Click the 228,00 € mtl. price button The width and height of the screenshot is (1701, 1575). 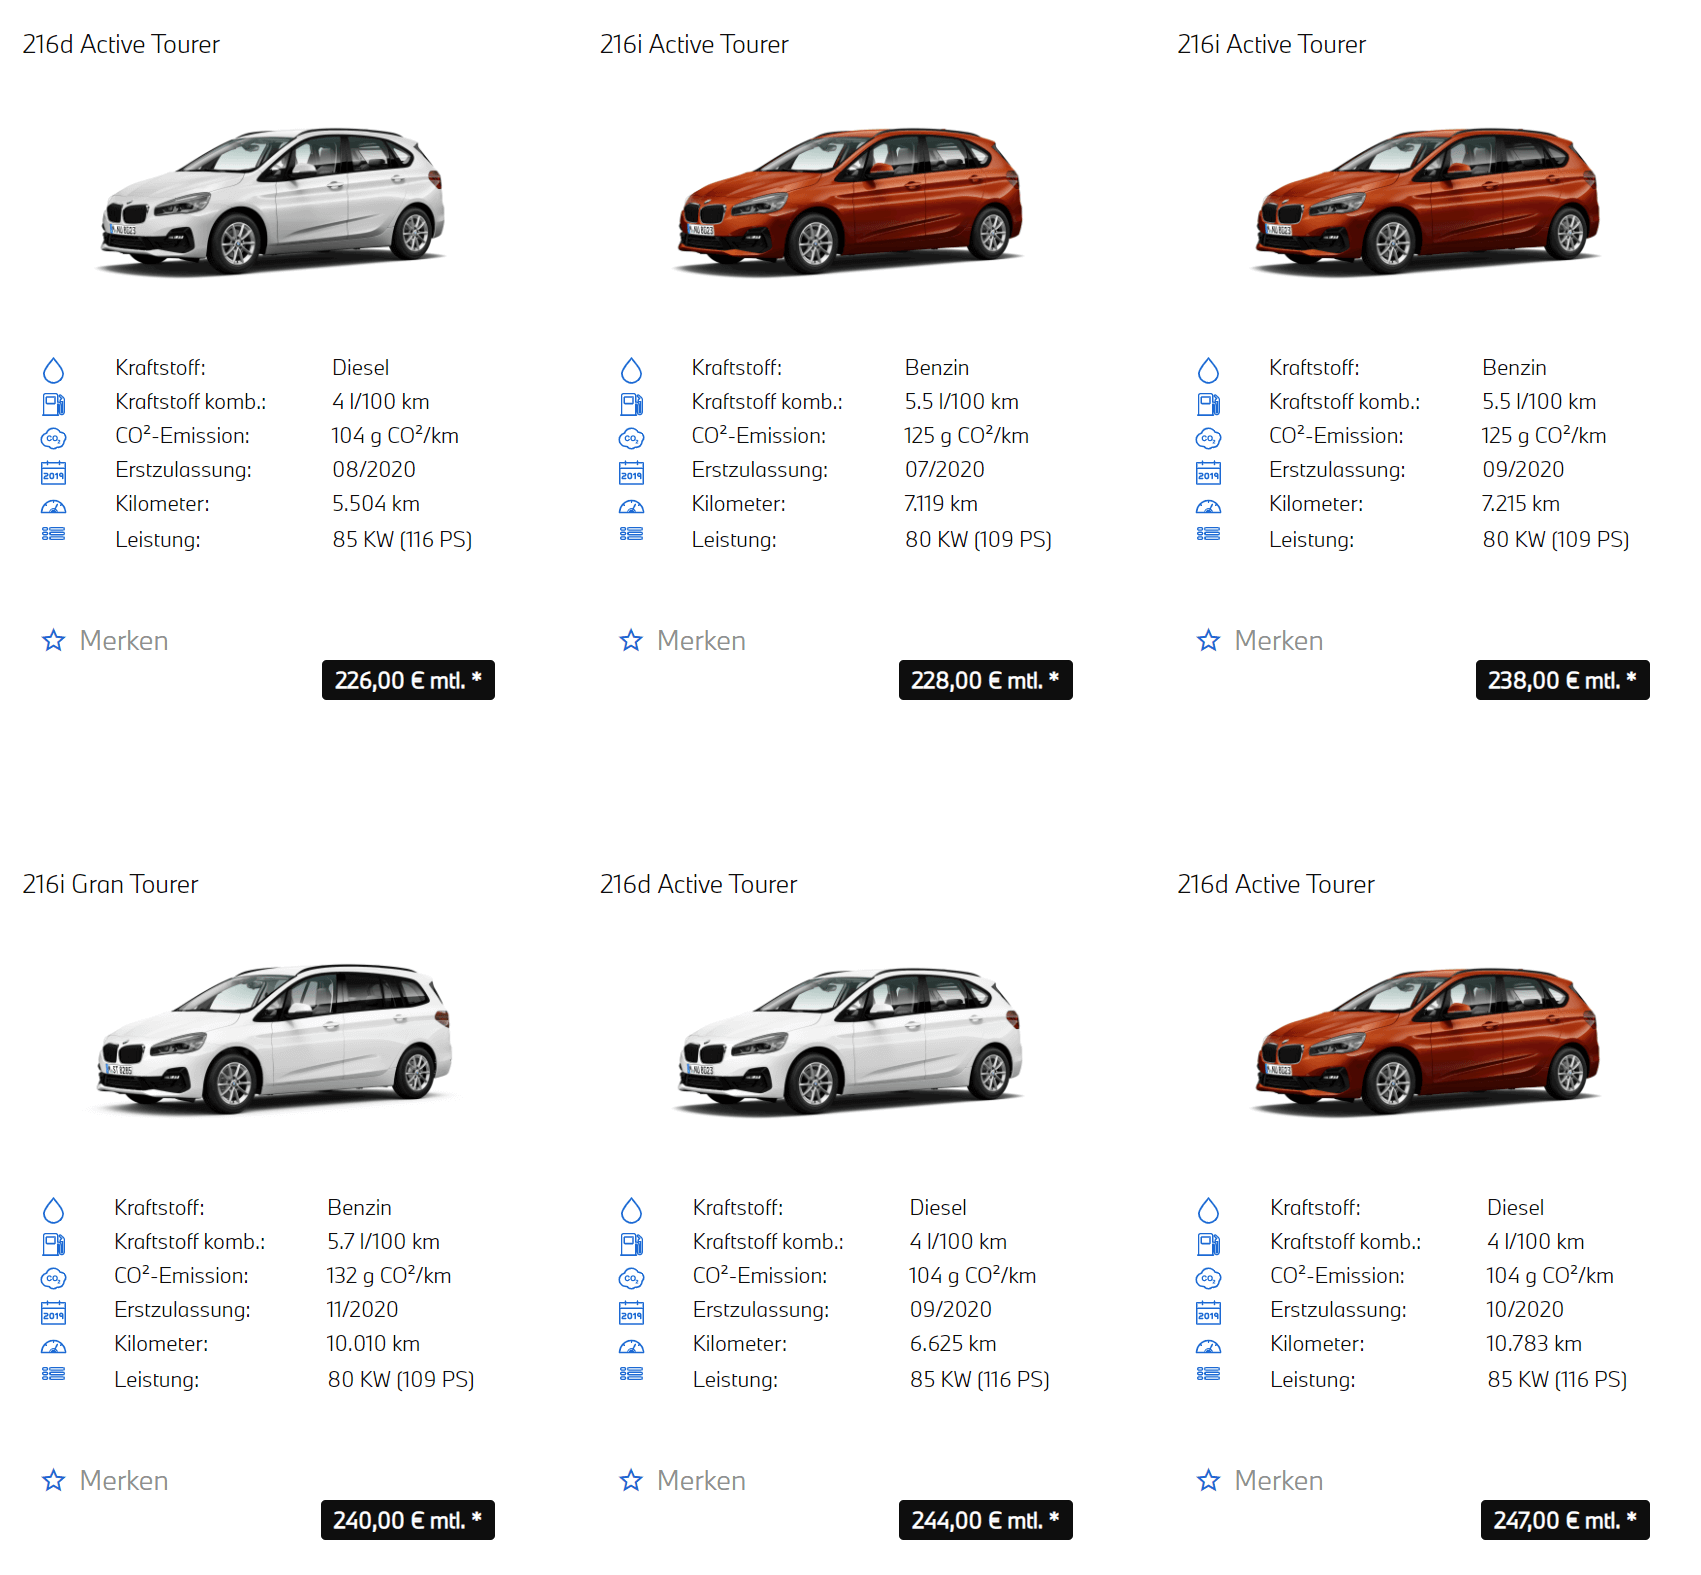tap(985, 680)
